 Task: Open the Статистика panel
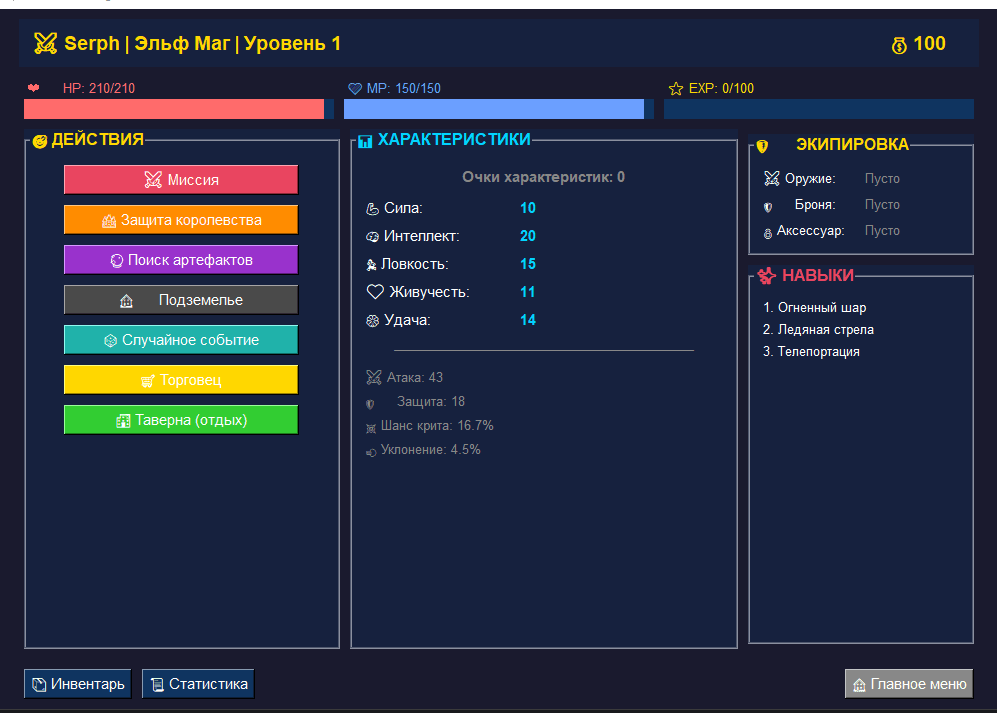pyautogui.click(x=198, y=684)
